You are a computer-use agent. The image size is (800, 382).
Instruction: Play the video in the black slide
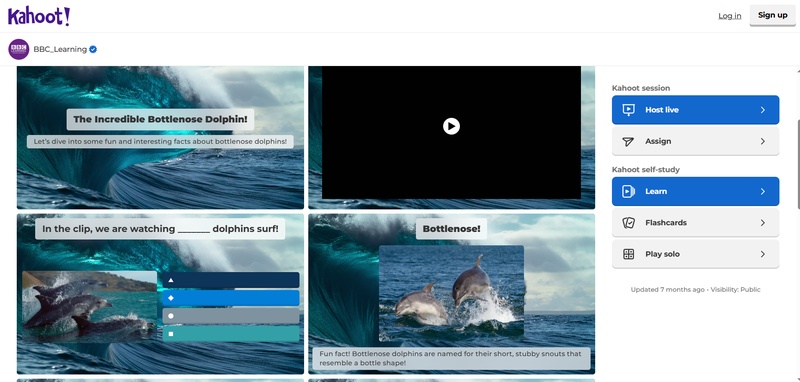[x=451, y=126]
